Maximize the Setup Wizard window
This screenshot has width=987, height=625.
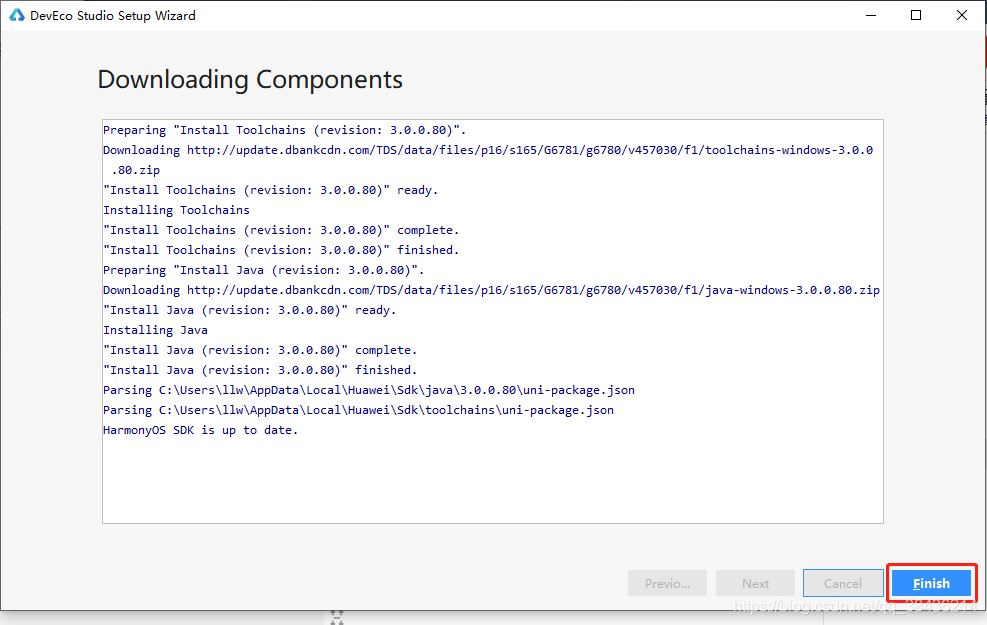click(916, 15)
